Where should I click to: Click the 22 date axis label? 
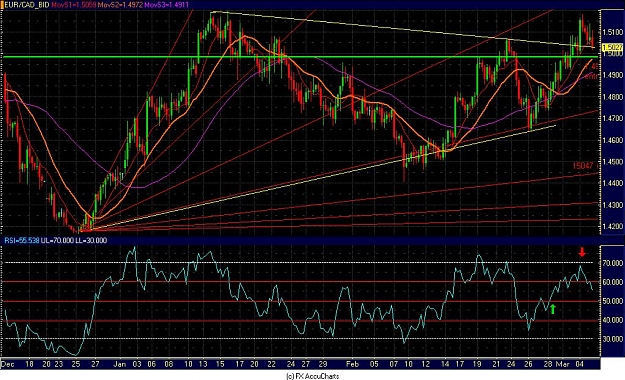pos(271,364)
